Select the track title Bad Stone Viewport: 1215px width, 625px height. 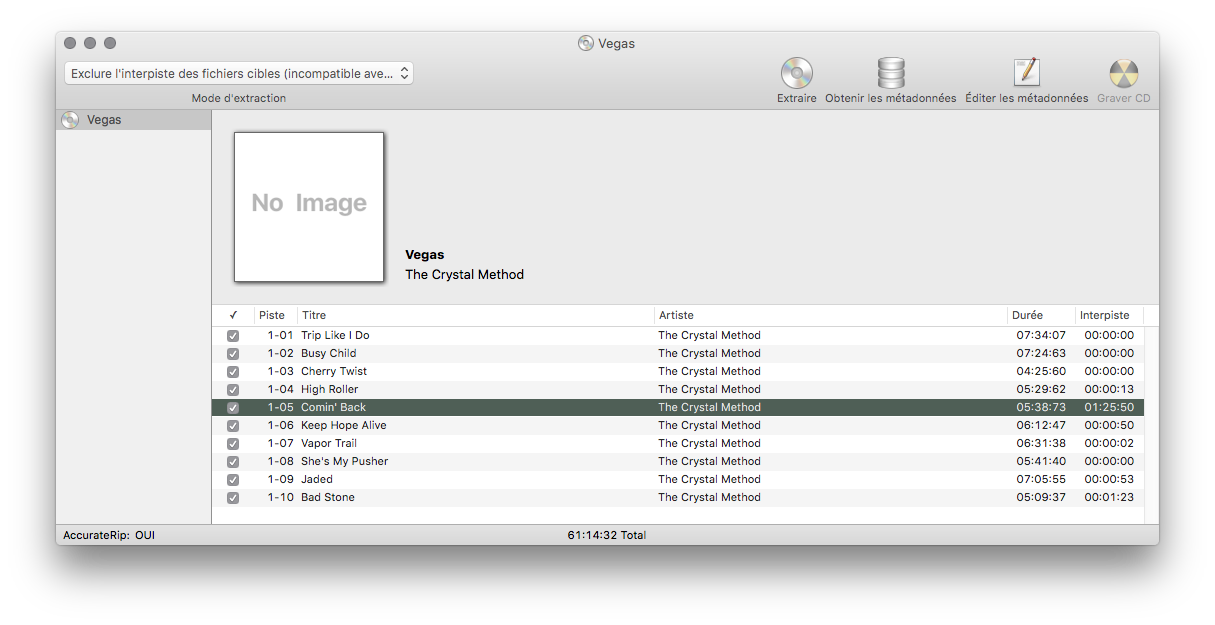(x=328, y=498)
